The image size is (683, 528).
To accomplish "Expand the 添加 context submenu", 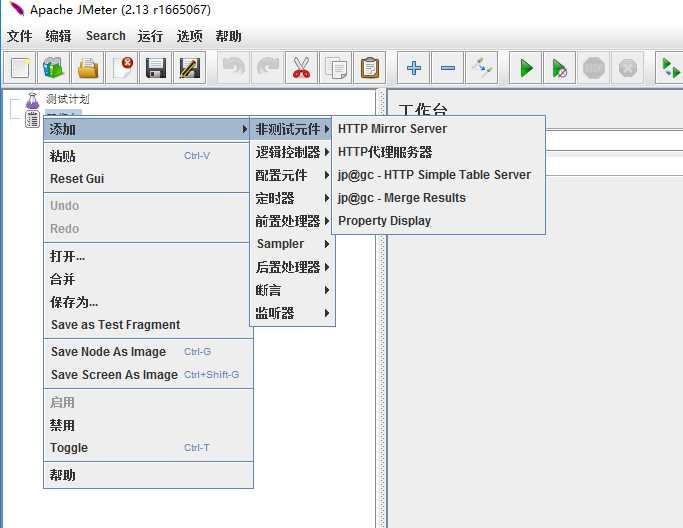I will click(147, 129).
